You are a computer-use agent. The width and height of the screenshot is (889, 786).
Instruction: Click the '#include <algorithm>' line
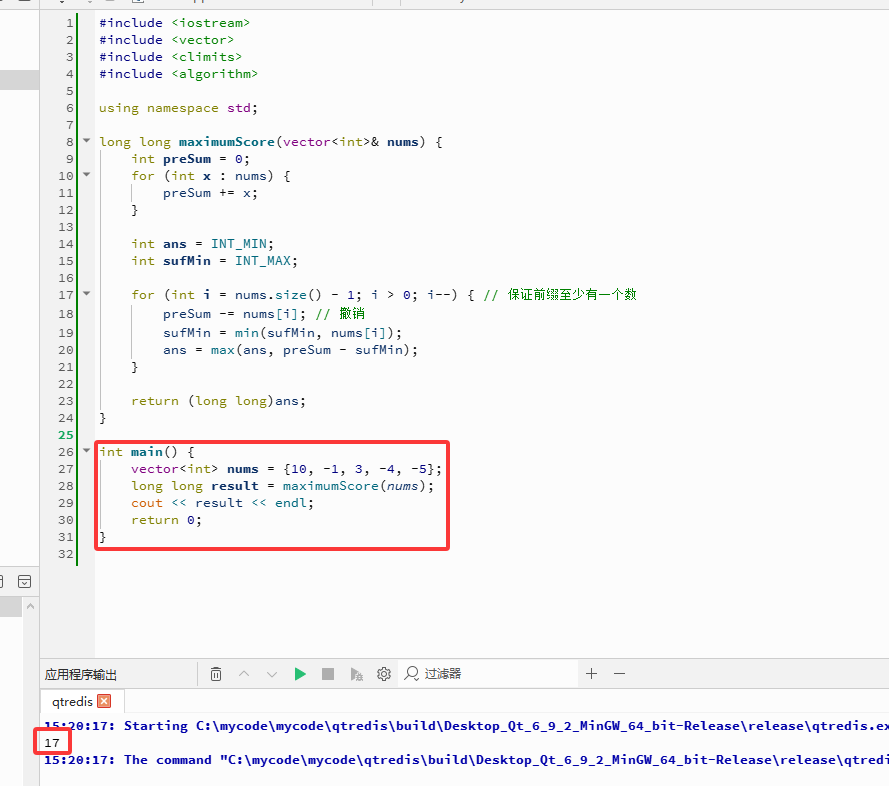[178, 74]
